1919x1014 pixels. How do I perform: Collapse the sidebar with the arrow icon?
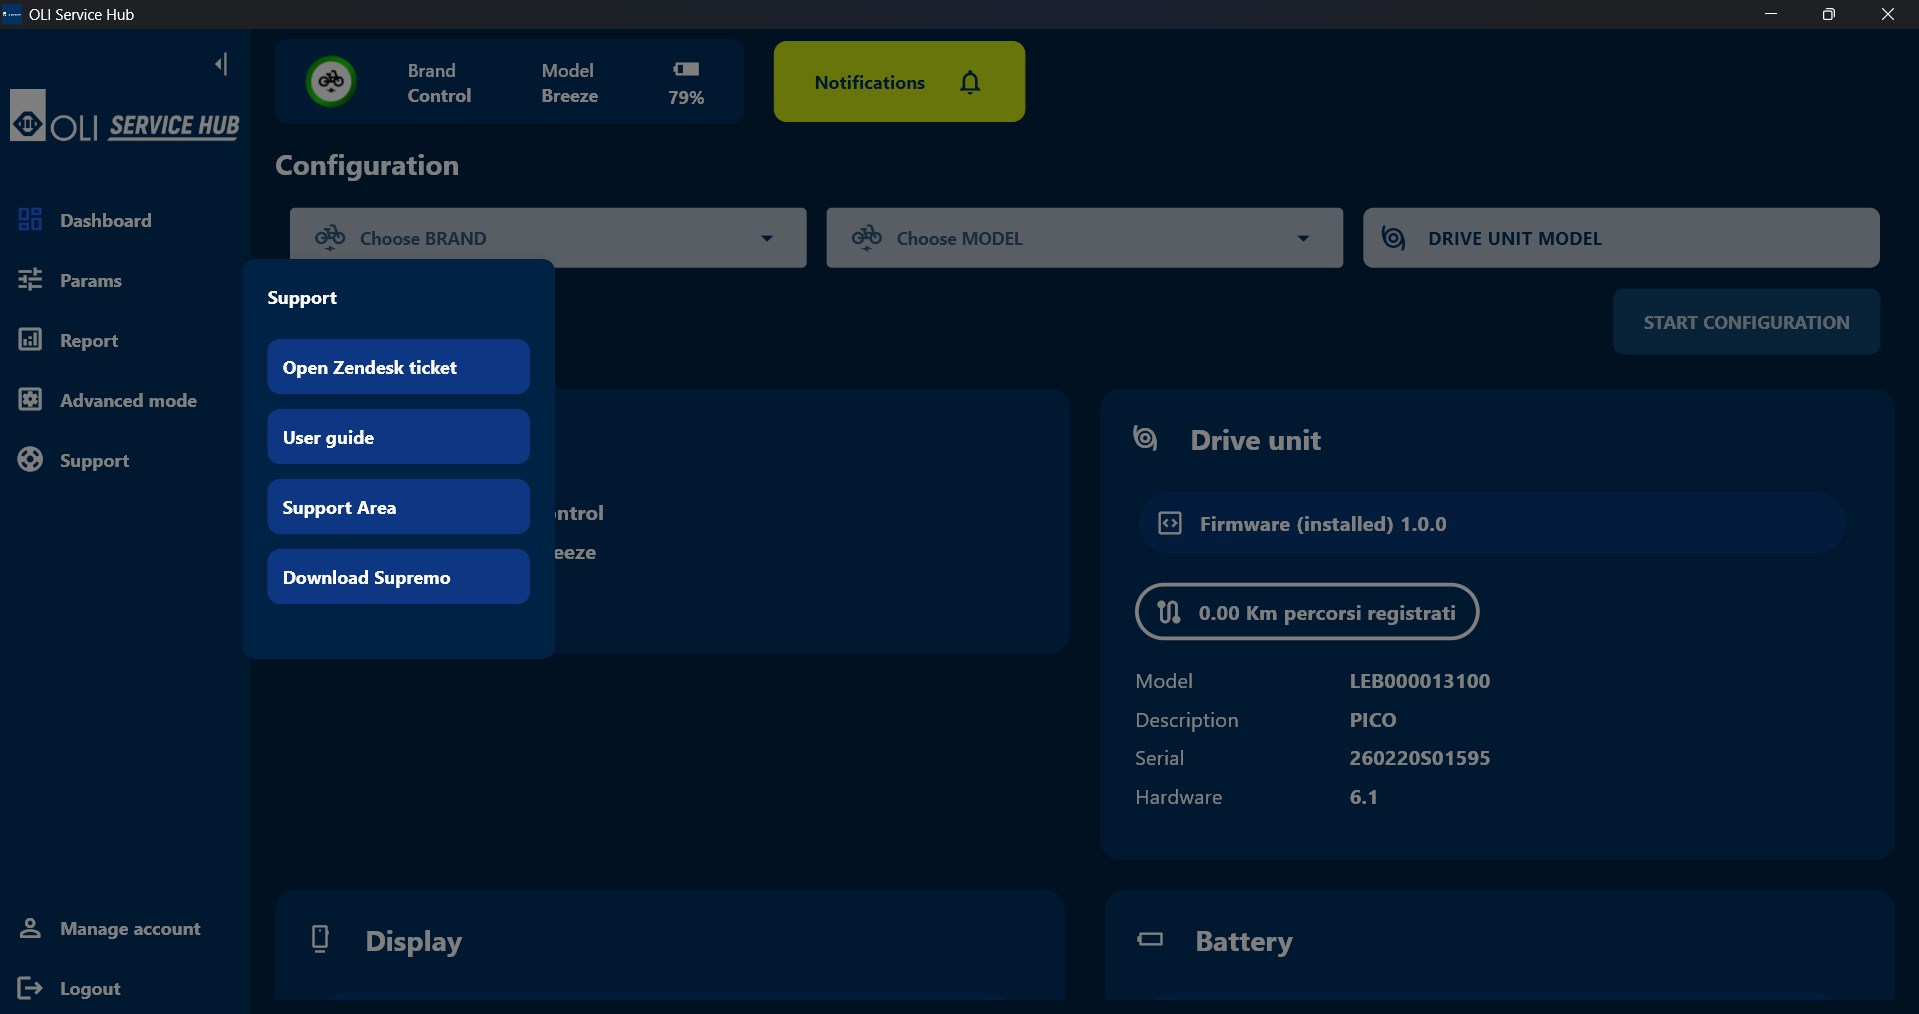click(221, 64)
